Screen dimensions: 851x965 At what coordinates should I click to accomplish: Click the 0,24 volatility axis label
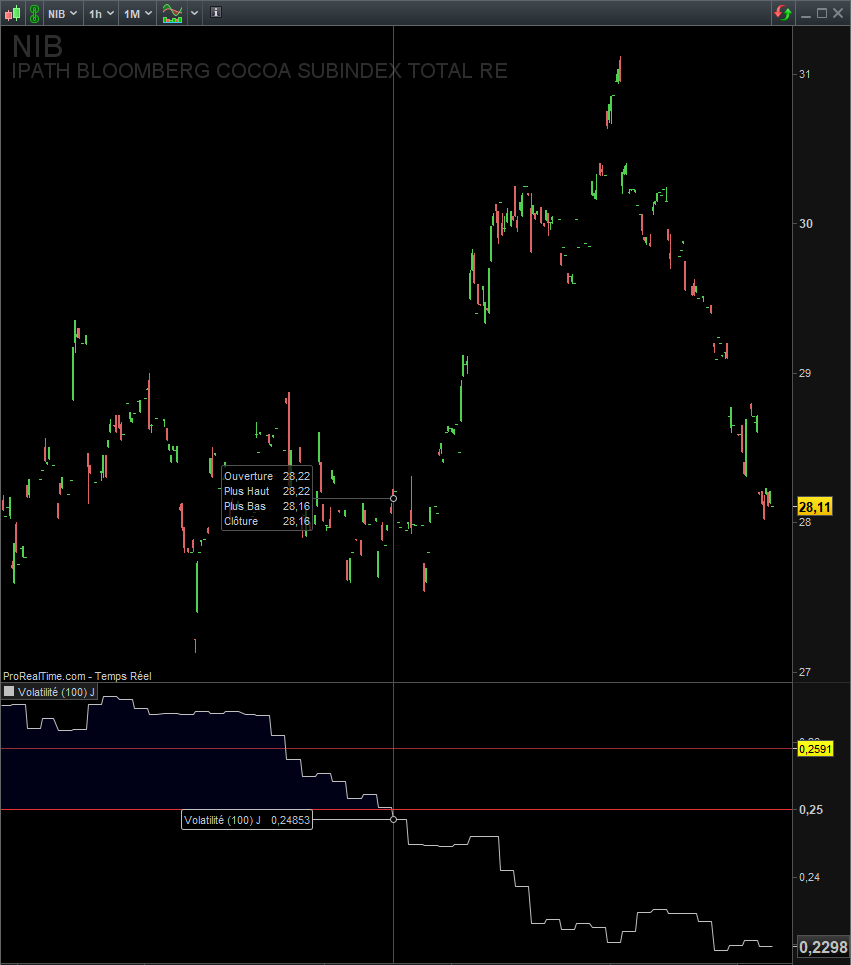point(809,877)
